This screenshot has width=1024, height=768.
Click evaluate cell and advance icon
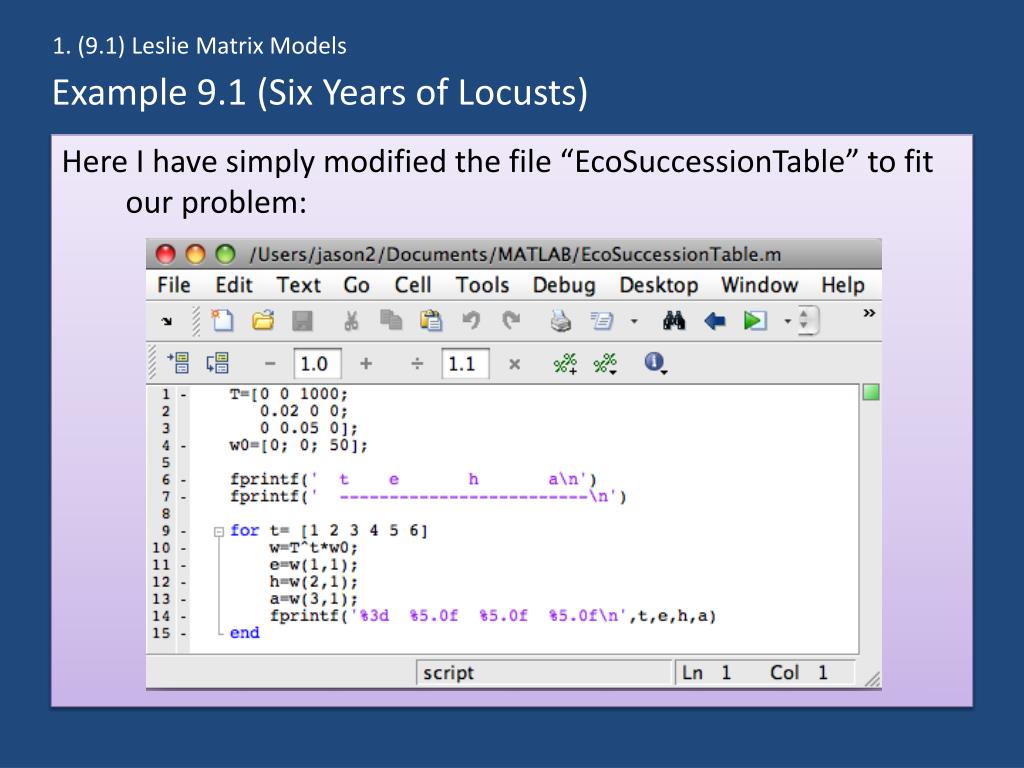point(217,362)
